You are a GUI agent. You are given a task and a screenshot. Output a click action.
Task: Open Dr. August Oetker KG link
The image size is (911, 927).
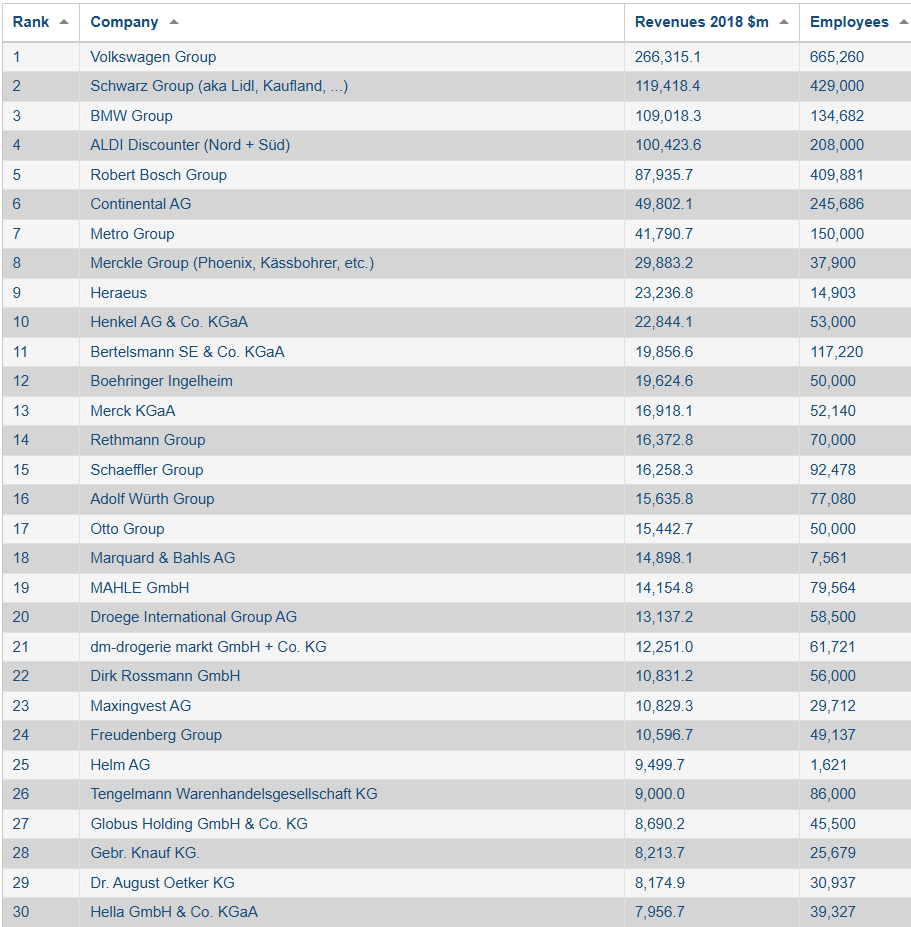point(162,883)
